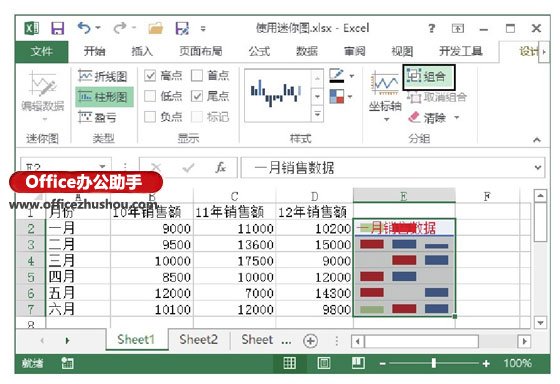Screen dimensions: 560x384
Task: Switch to the Developer tab
Action: [461, 51]
